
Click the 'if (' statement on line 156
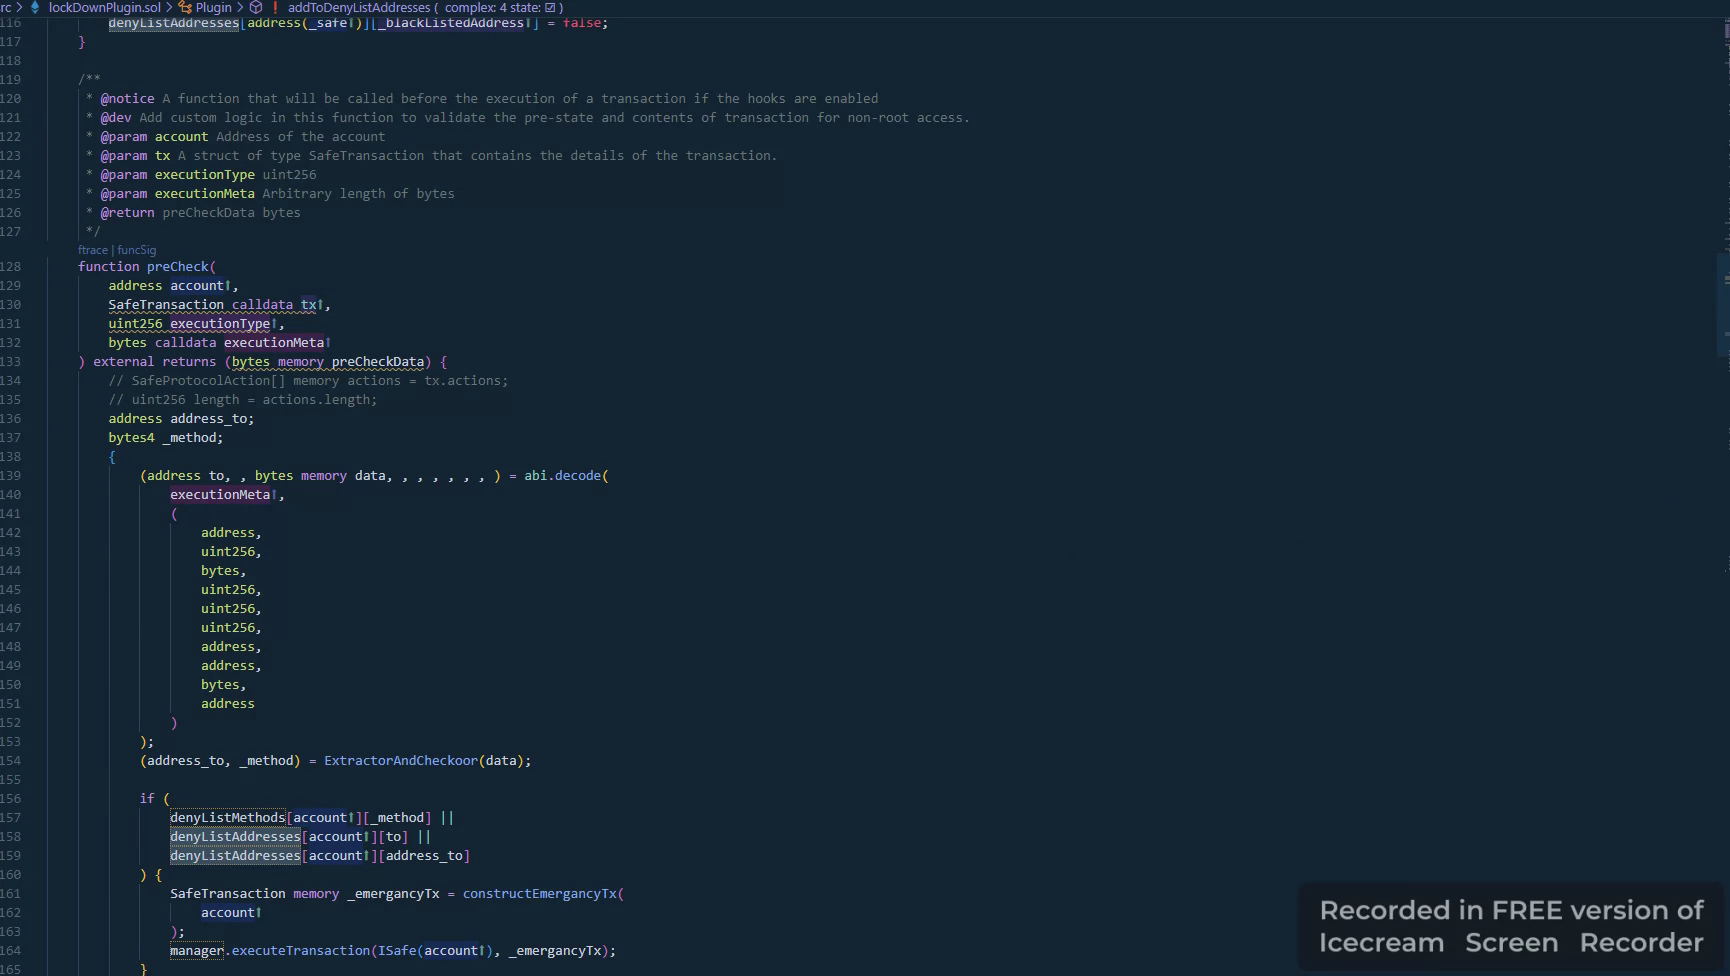(155, 799)
